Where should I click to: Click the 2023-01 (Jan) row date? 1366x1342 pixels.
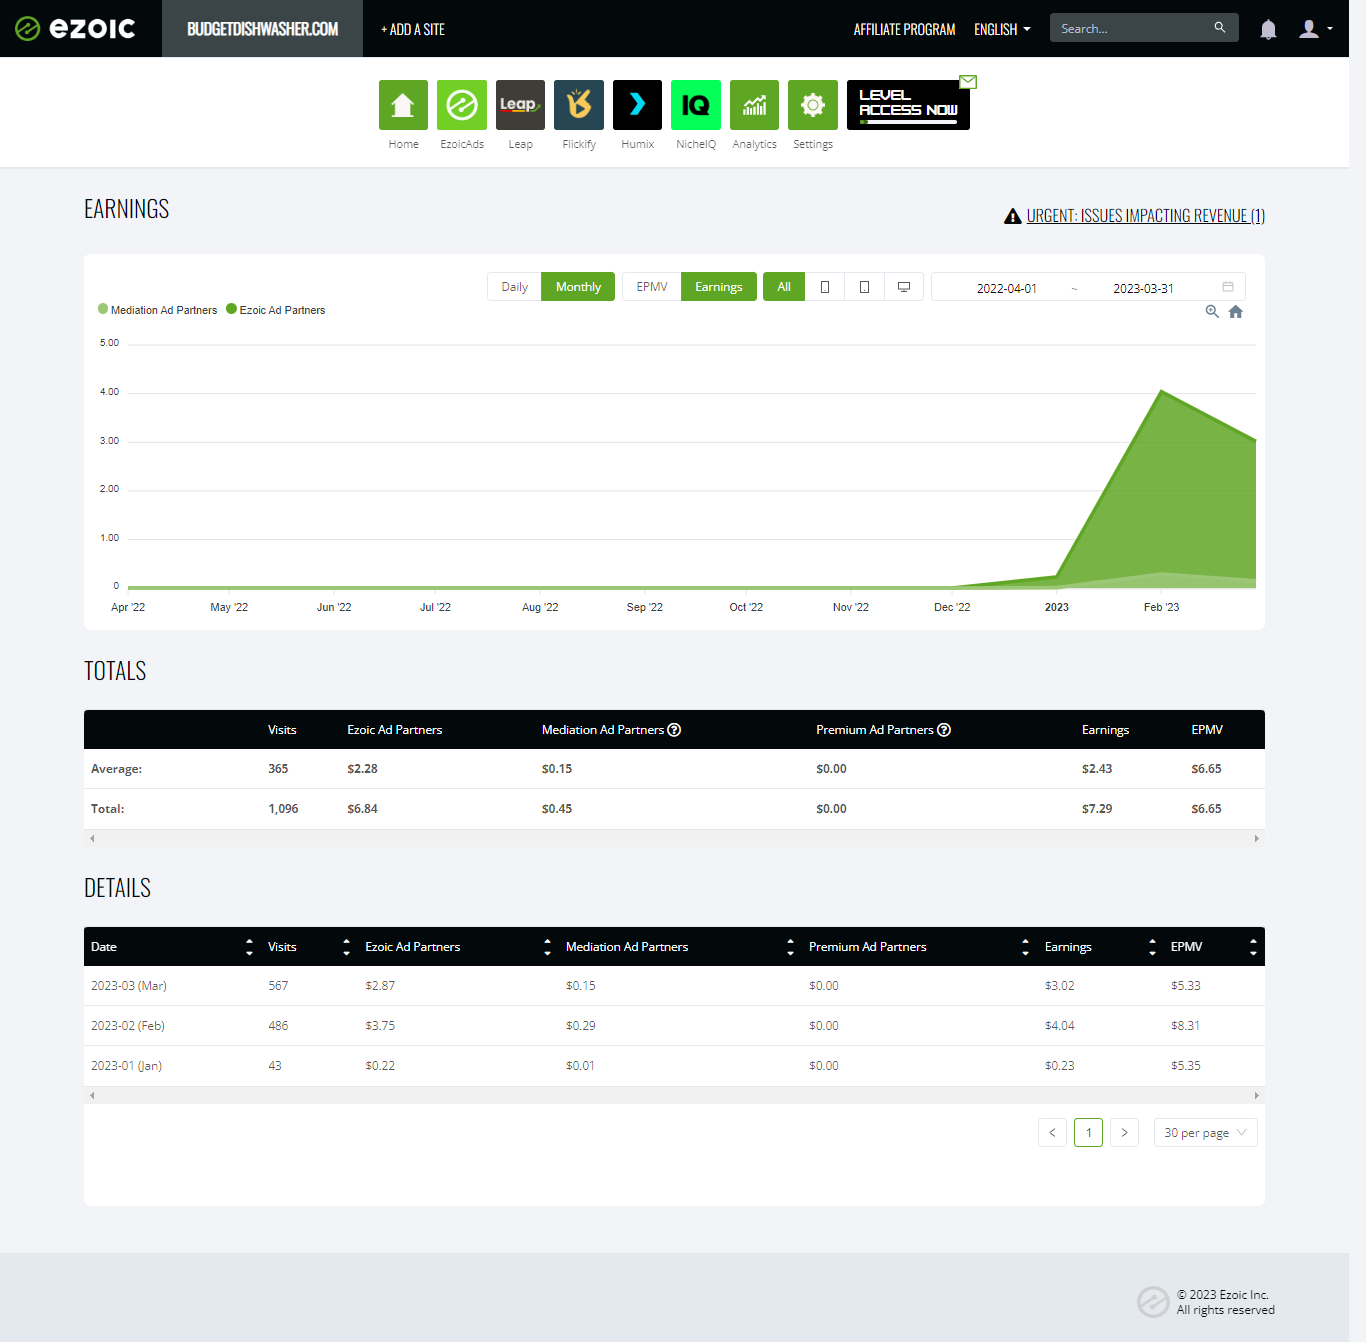tap(126, 1066)
